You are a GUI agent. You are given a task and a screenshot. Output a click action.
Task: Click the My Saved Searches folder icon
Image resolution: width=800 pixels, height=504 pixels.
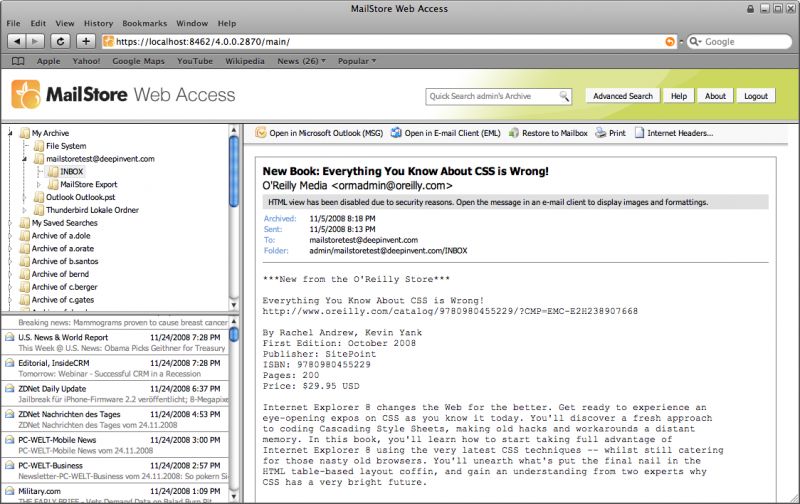[x=24, y=223]
